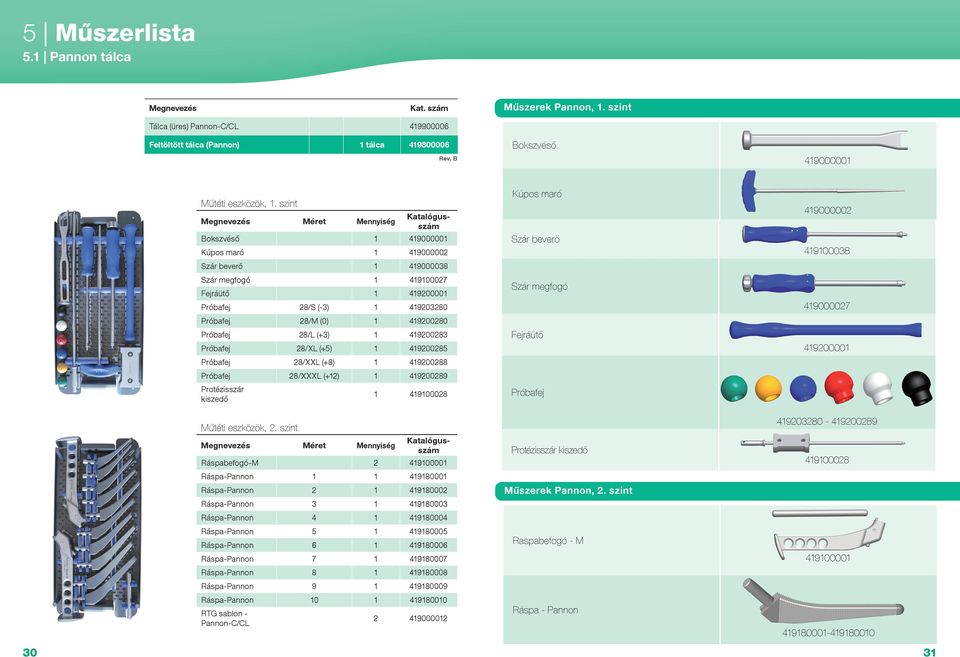
Task: Select the blue Próbafej trial head
Action: (x=803, y=388)
